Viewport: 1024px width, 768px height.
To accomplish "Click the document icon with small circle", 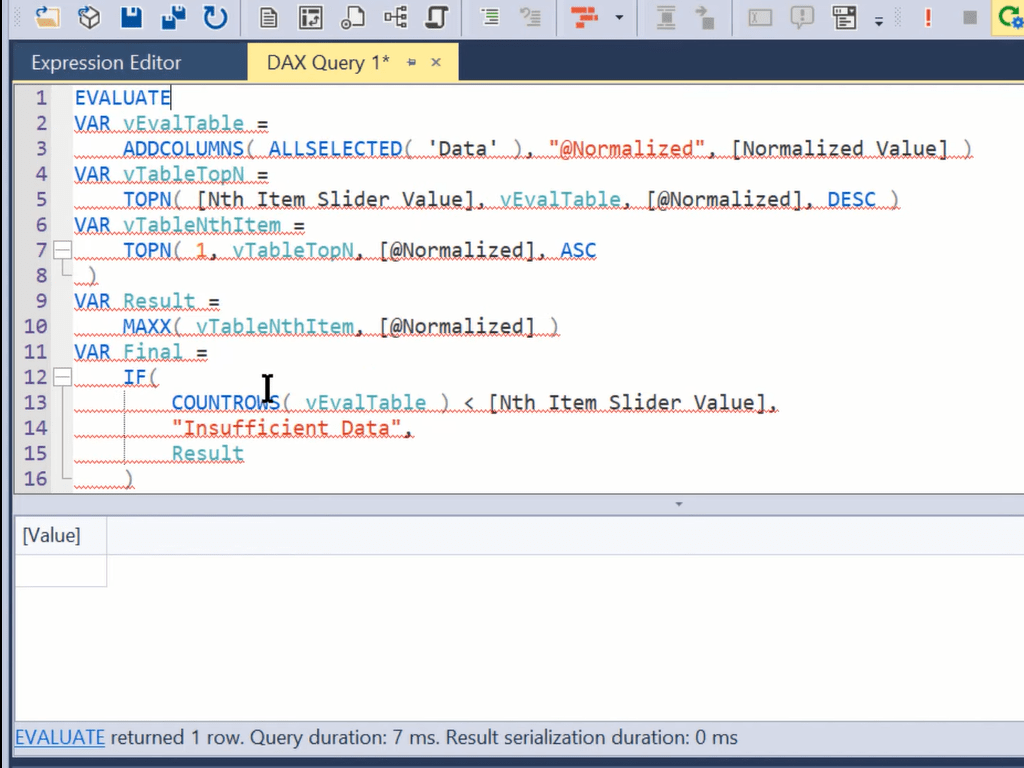I will tap(353, 17).
